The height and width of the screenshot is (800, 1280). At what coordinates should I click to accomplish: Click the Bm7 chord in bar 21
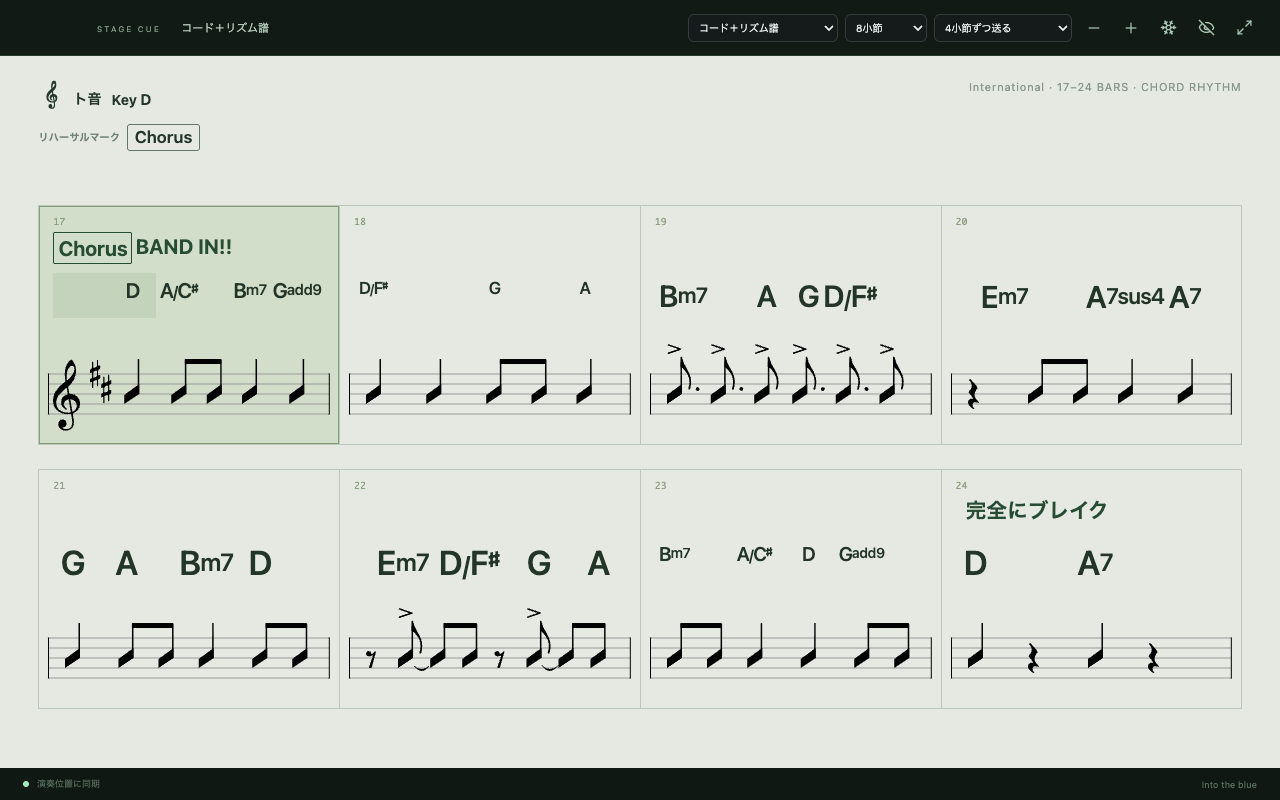coord(206,563)
